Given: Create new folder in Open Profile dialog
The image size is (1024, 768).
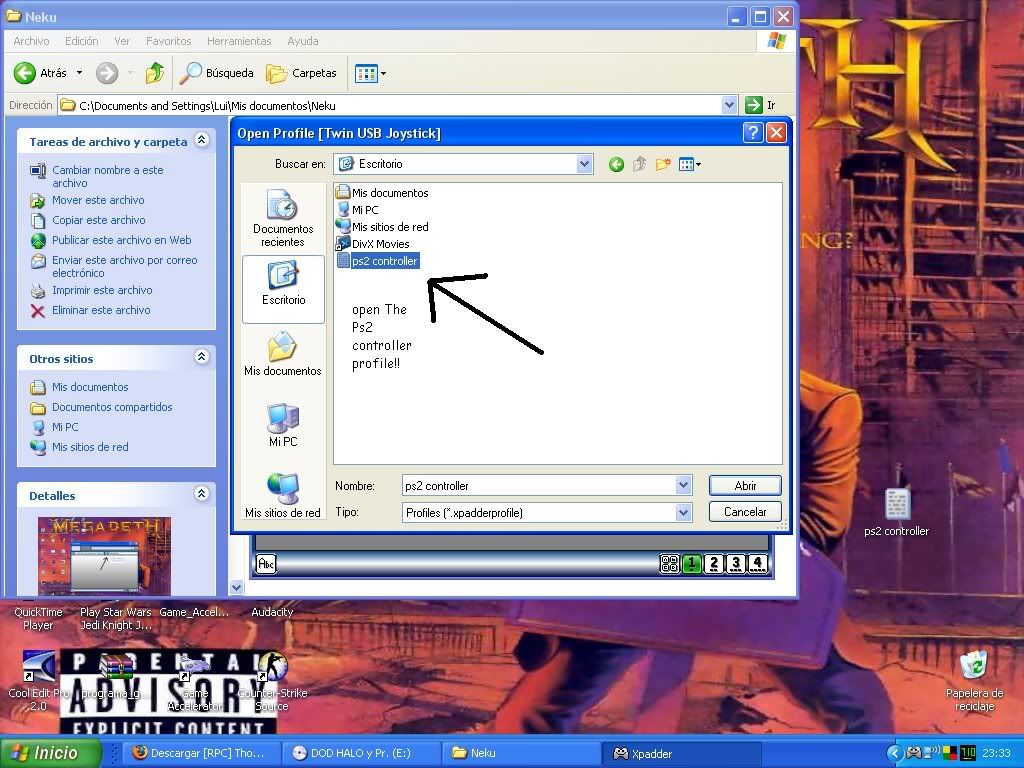Looking at the screenshot, I should pos(663,165).
